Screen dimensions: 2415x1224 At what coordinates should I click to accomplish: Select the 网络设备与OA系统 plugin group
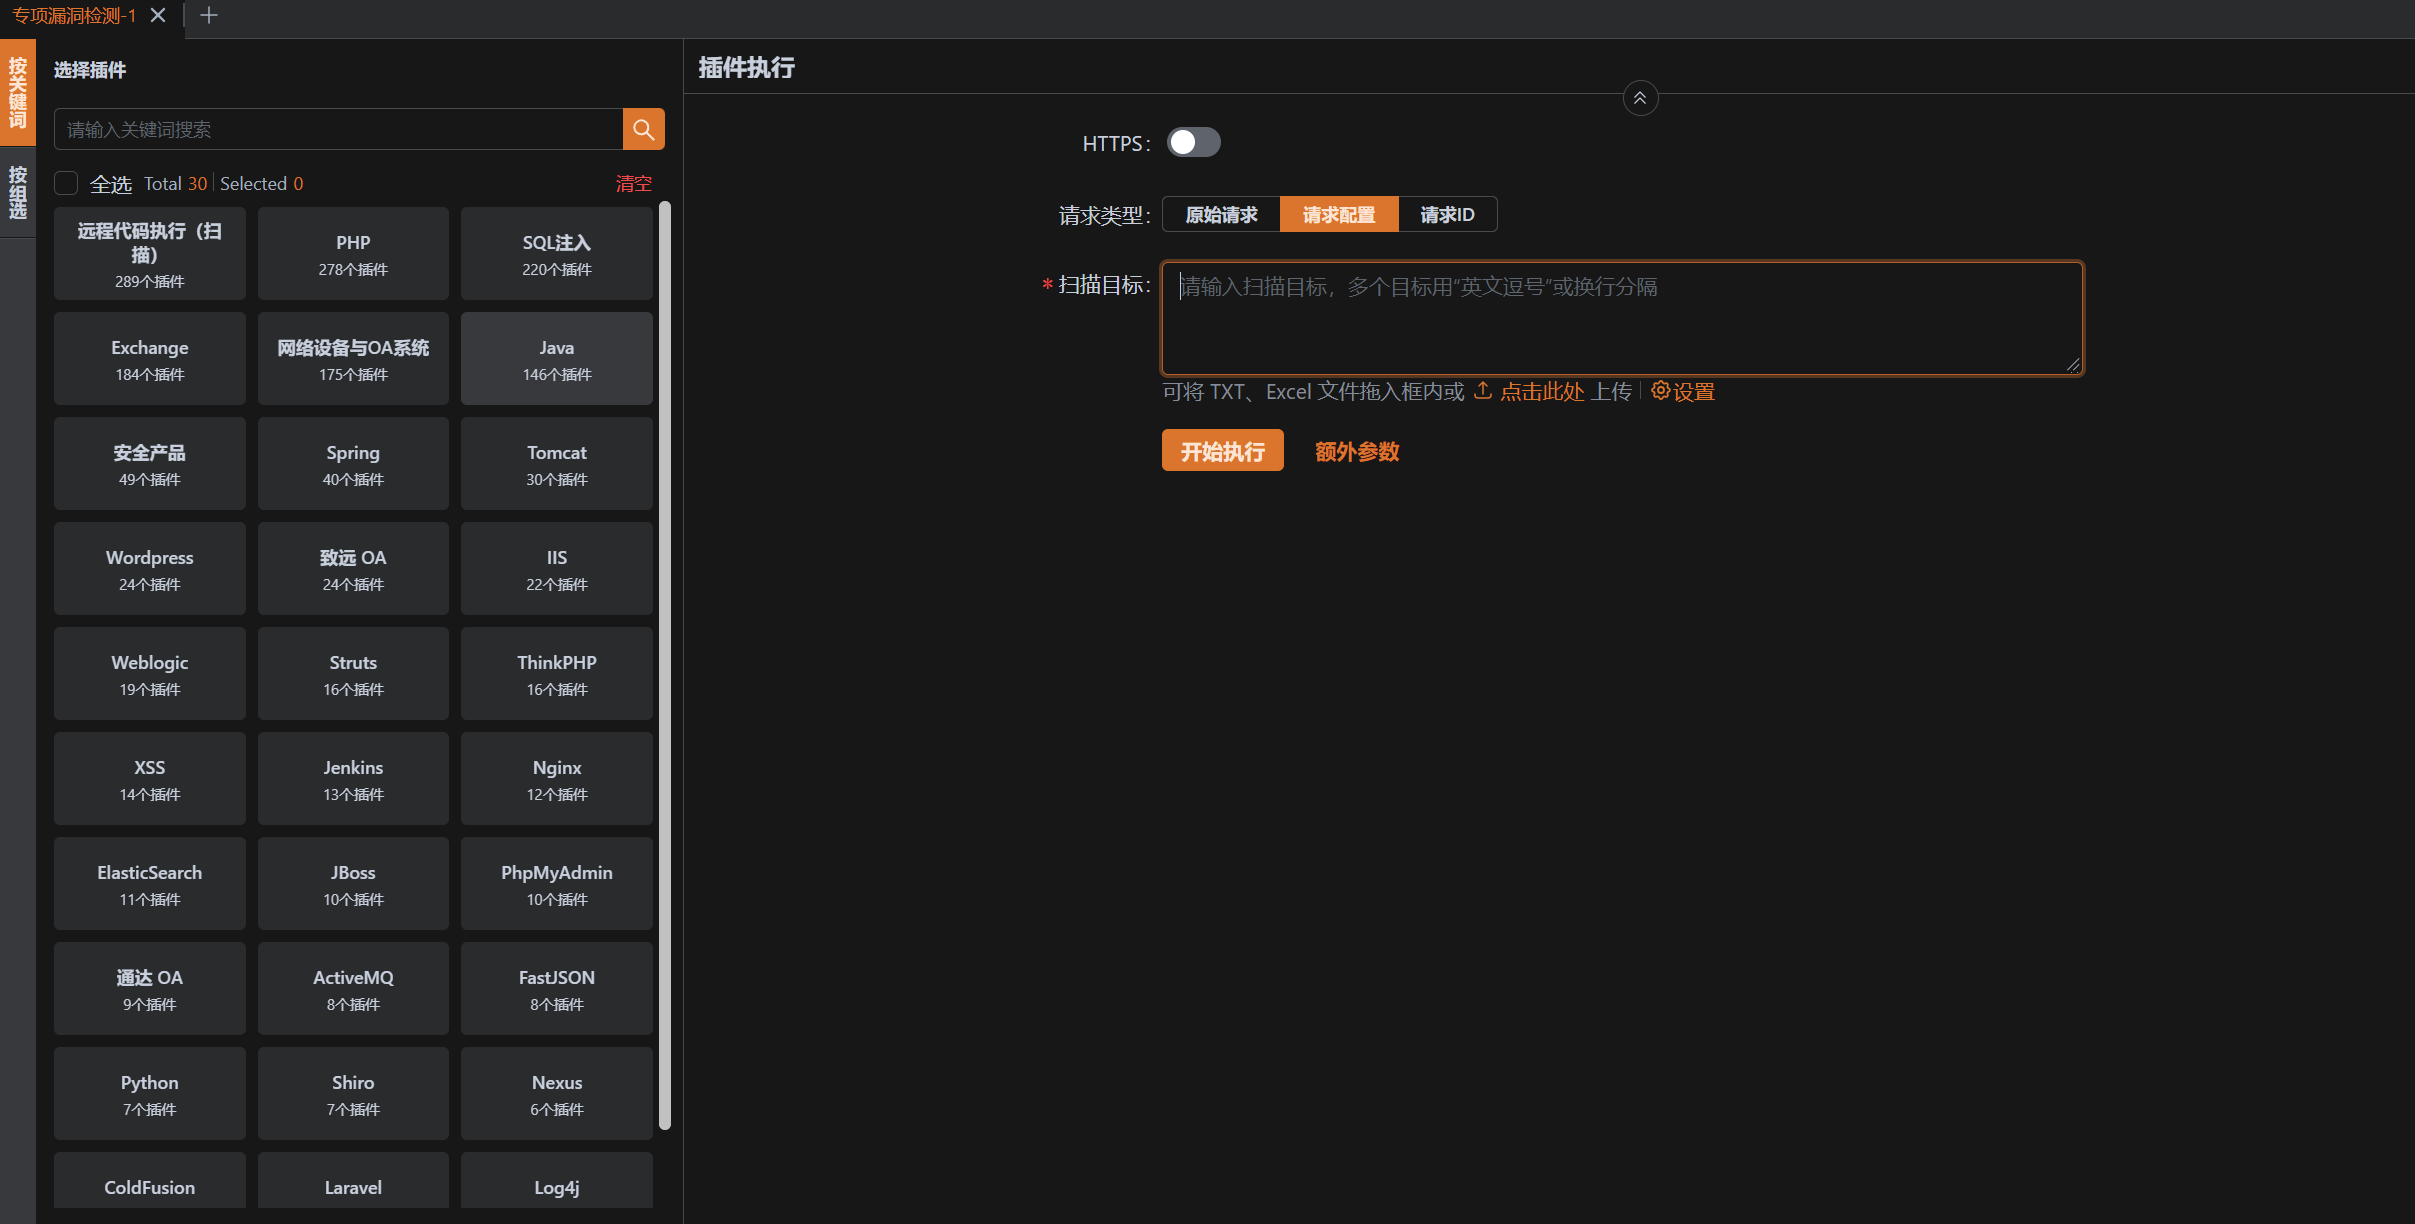[x=353, y=359]
